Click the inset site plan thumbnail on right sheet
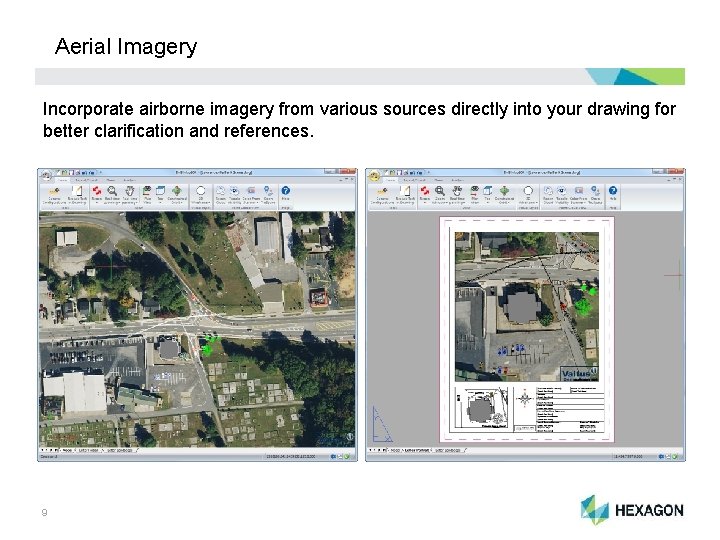 click(x=483, y=408)
